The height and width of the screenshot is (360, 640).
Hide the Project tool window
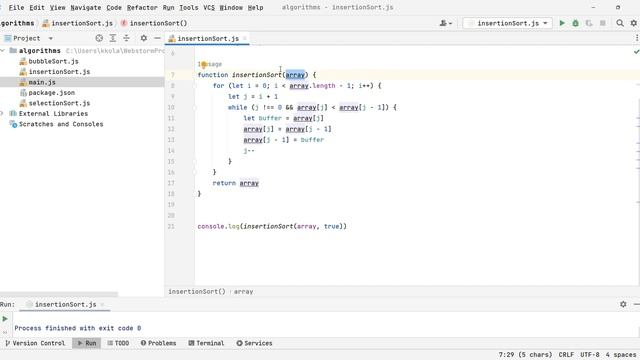tap(157, 38)
